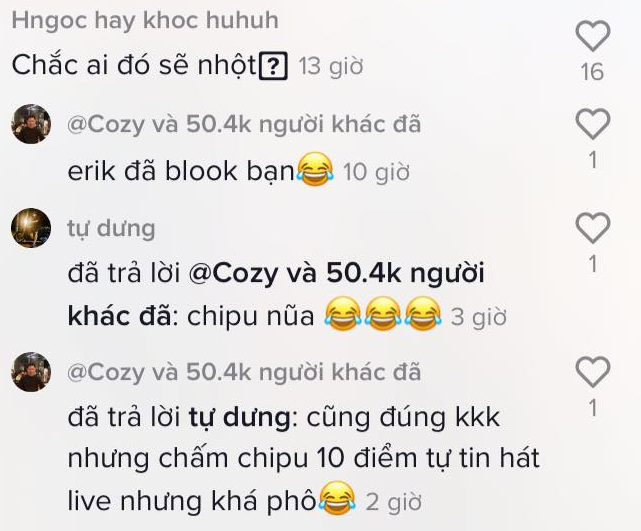Like the 'Chắc ai đó sẽ nhột' comment
The width and height of the screenshot is (641, 531).
pos(593,36)
